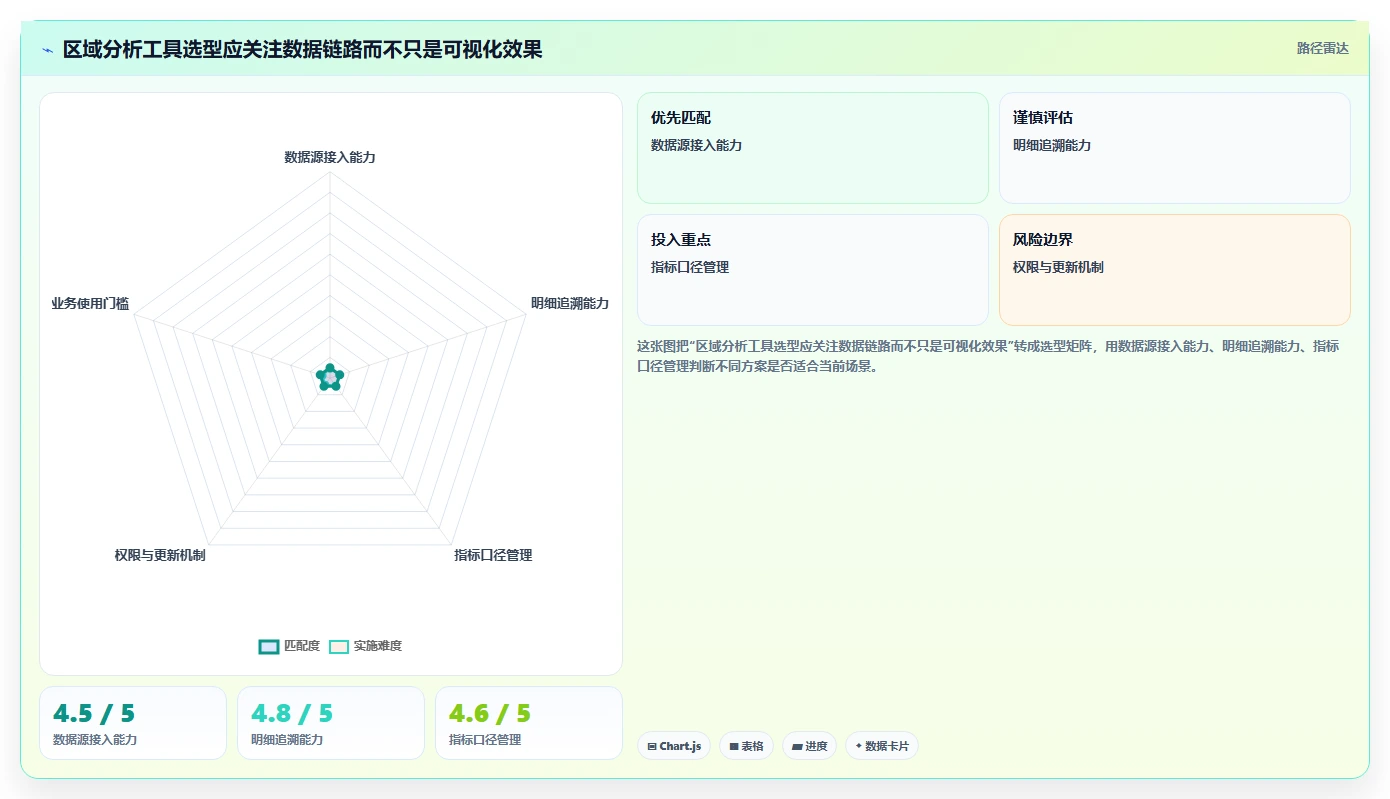This screenshot has height=799, width=1390.
Task: Click the 匹配度 legend color box
Action: [x=268, y=646]
